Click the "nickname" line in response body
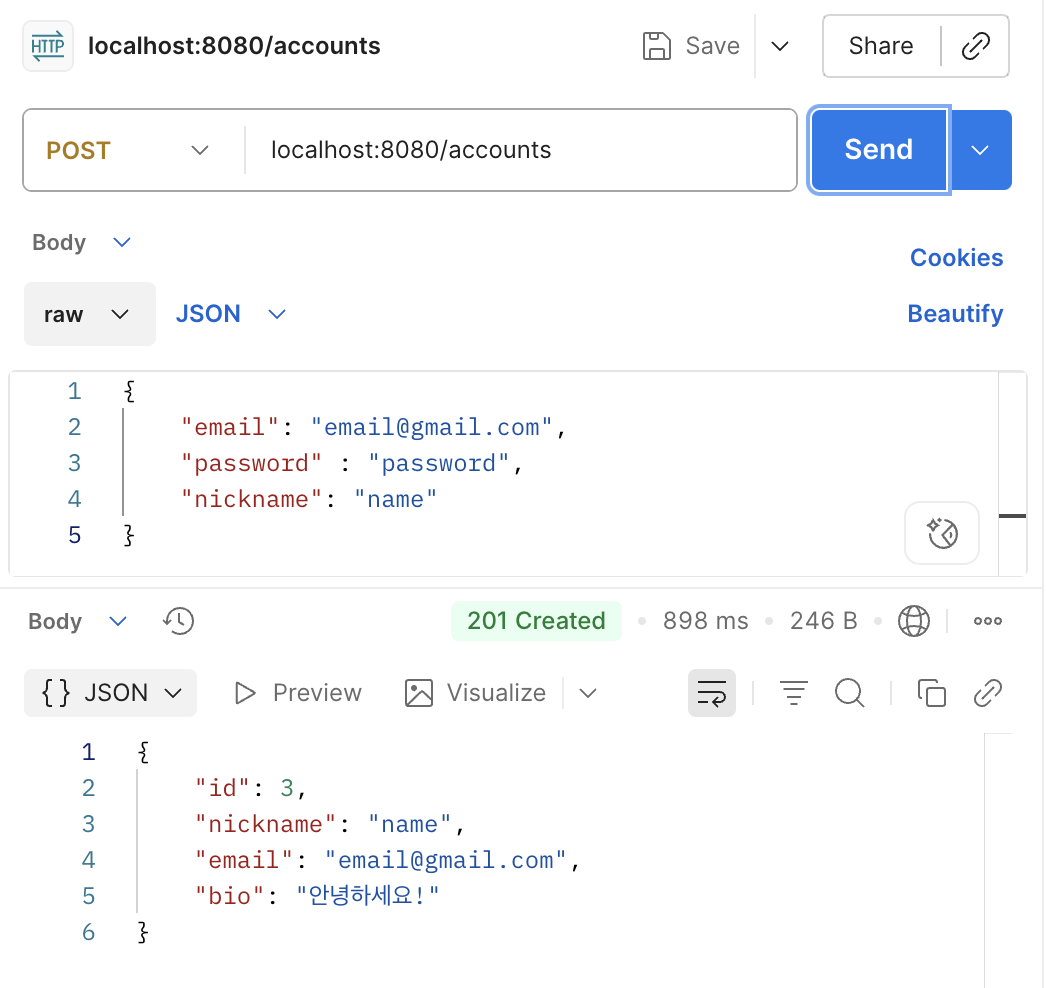 point(329,825)
